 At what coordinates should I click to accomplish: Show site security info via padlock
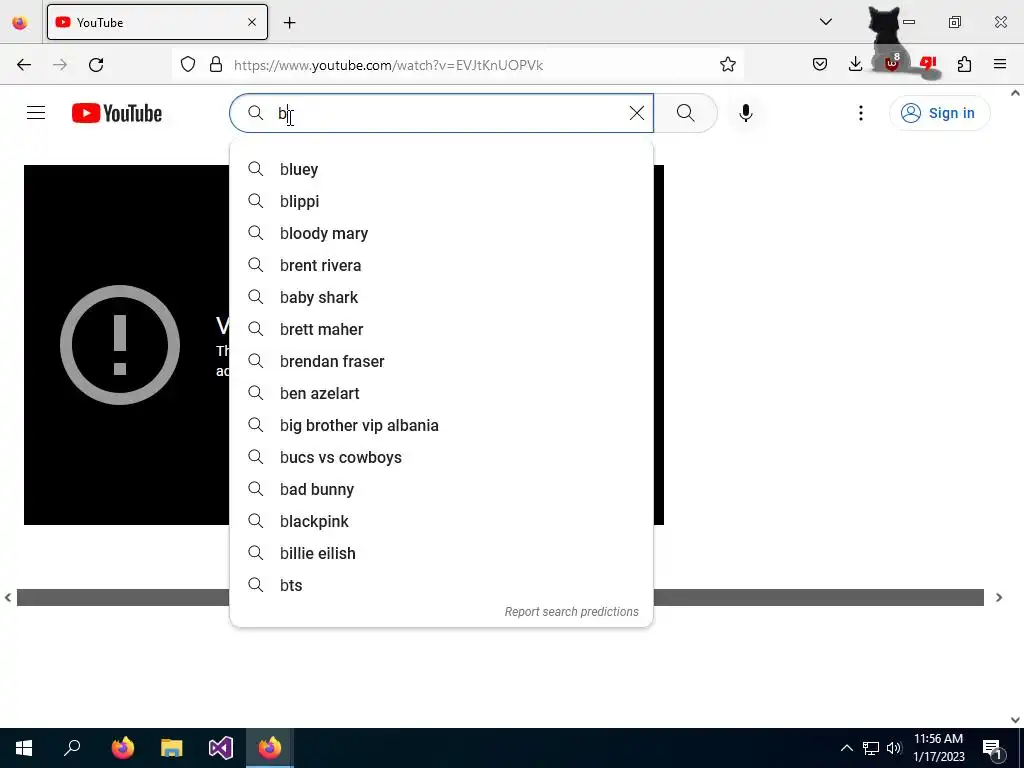(x=216, y=65)
